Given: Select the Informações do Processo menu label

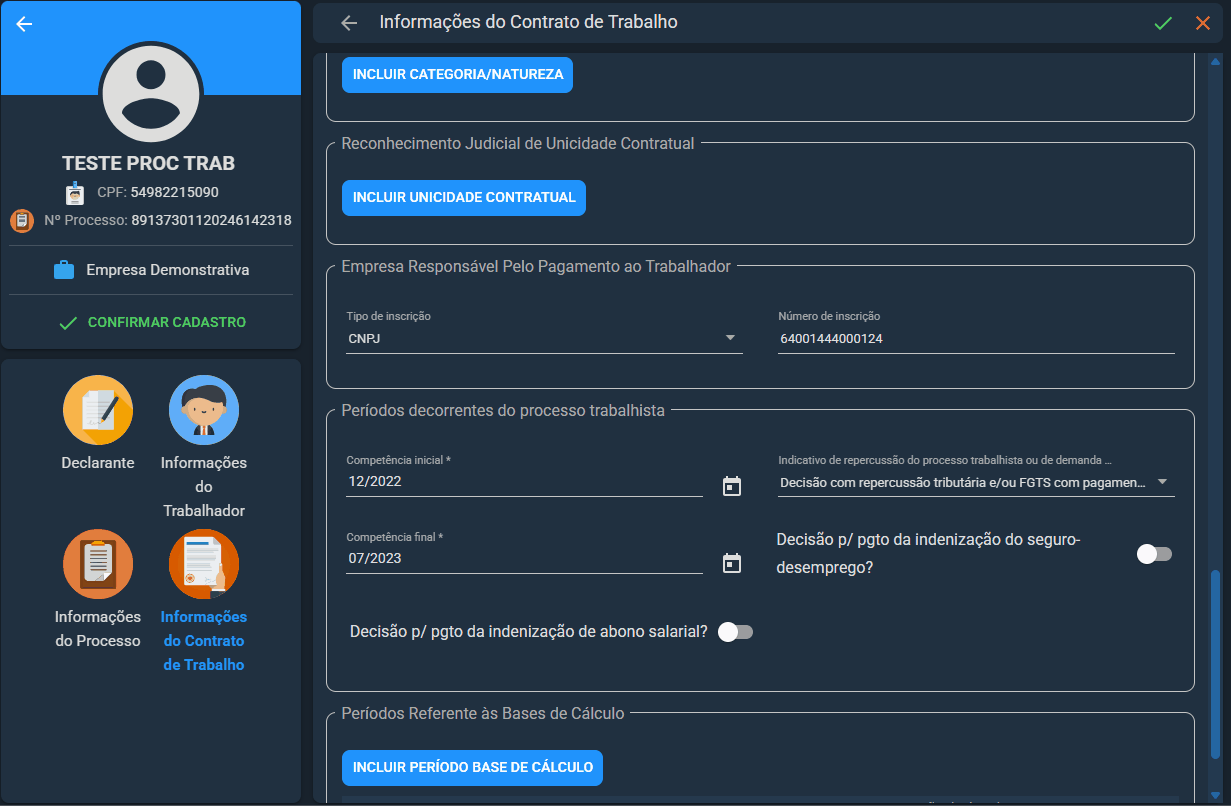Looking at the screenshot, I should (x=98, y=629).
